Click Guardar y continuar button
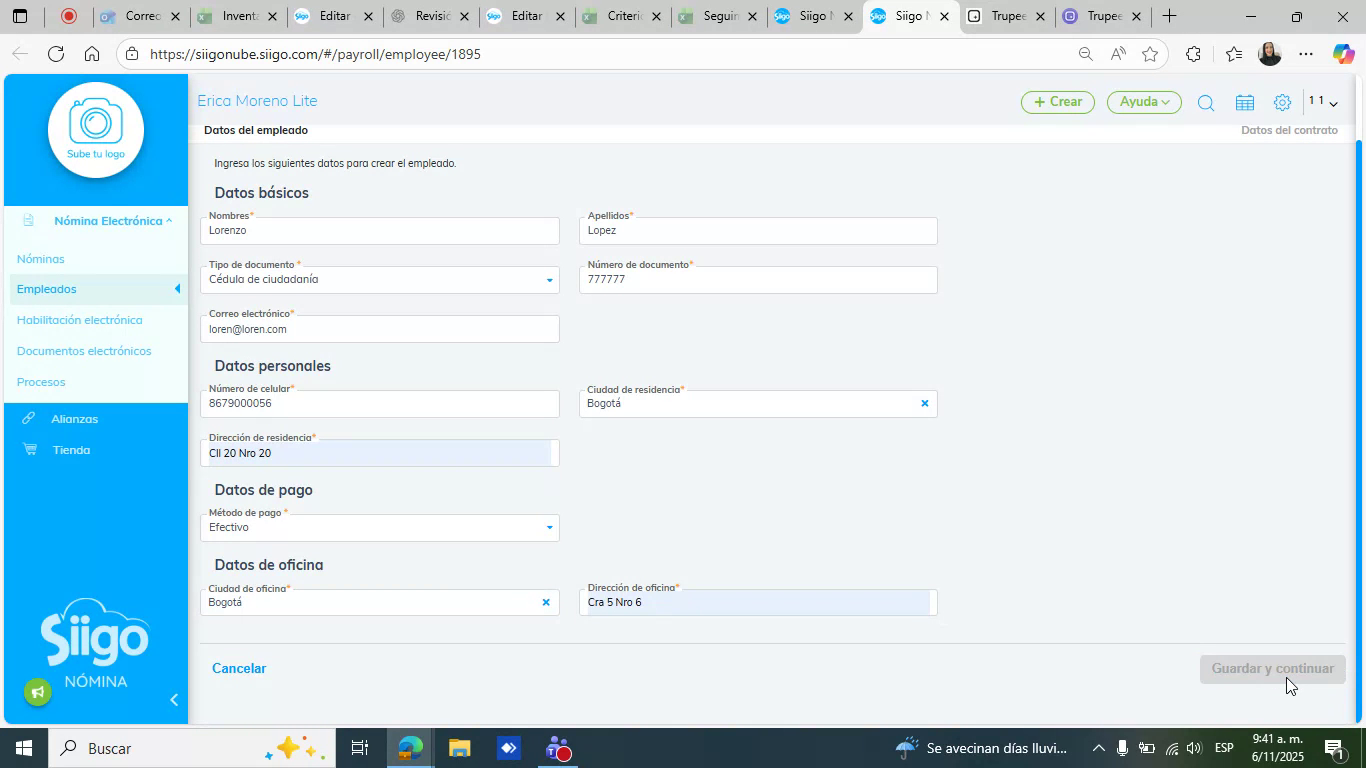This screenshot has width=1366, height=768. point(1273,669)
